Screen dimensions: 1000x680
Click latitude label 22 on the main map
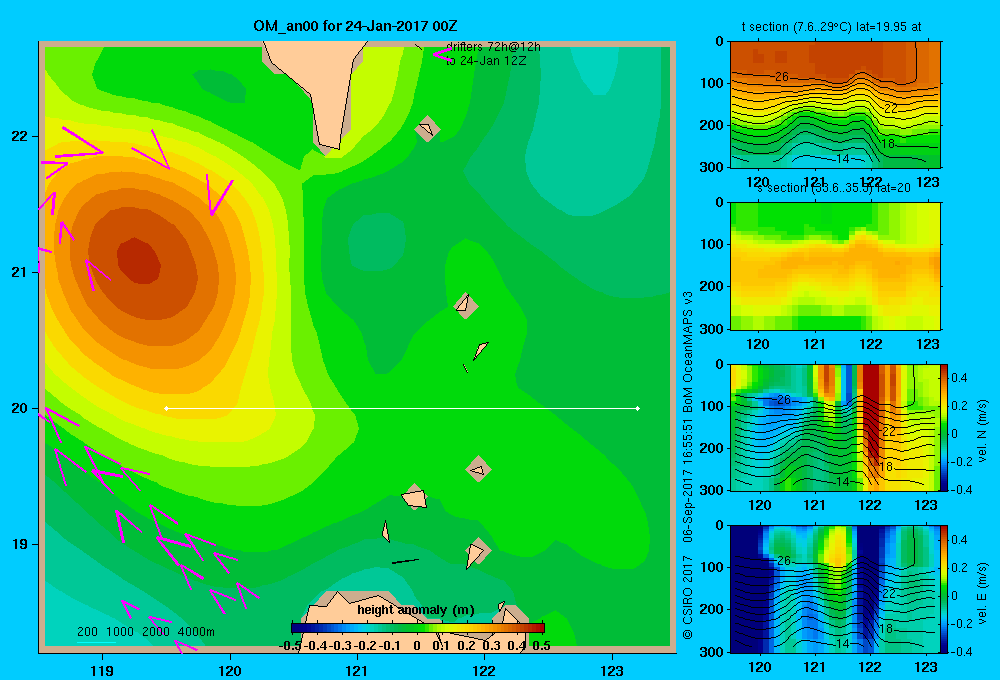(x=20, y=136)
